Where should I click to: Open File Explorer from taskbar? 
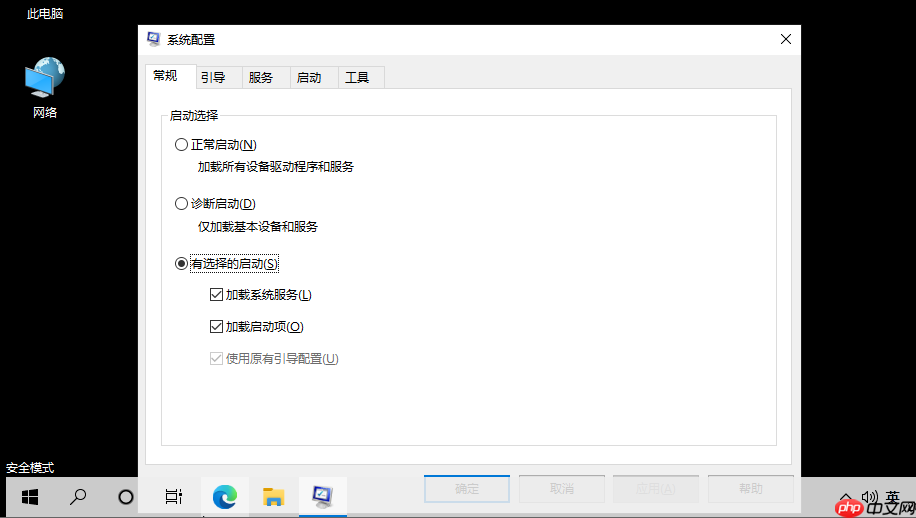coord(273,497)
